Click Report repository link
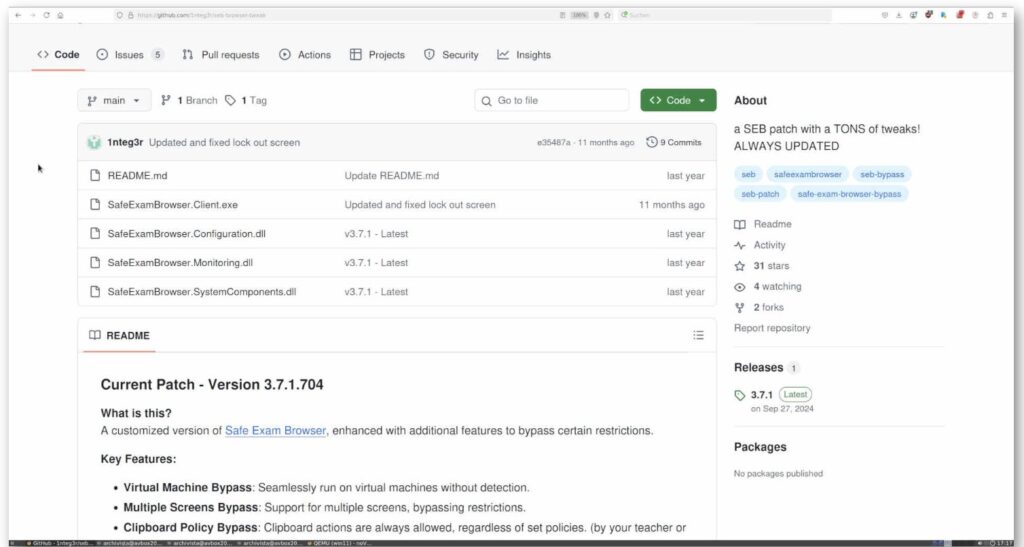This screenshot has height=547, width=1024. [772, 328]
